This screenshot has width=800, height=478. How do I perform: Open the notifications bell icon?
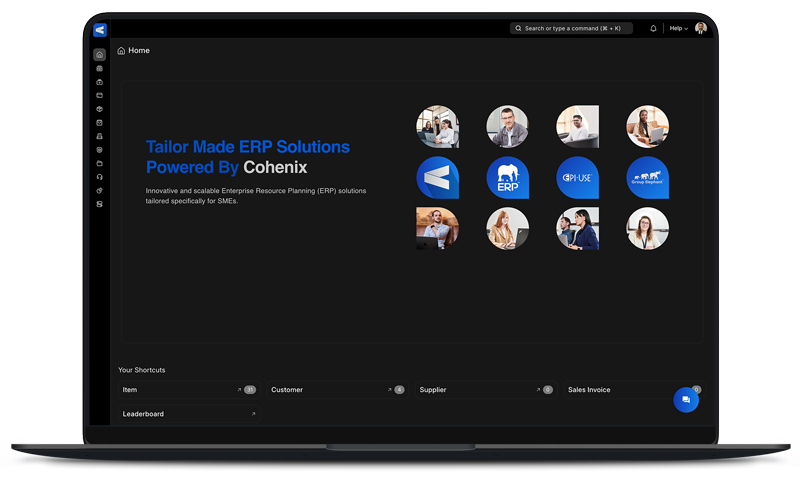tap(653, 29)
